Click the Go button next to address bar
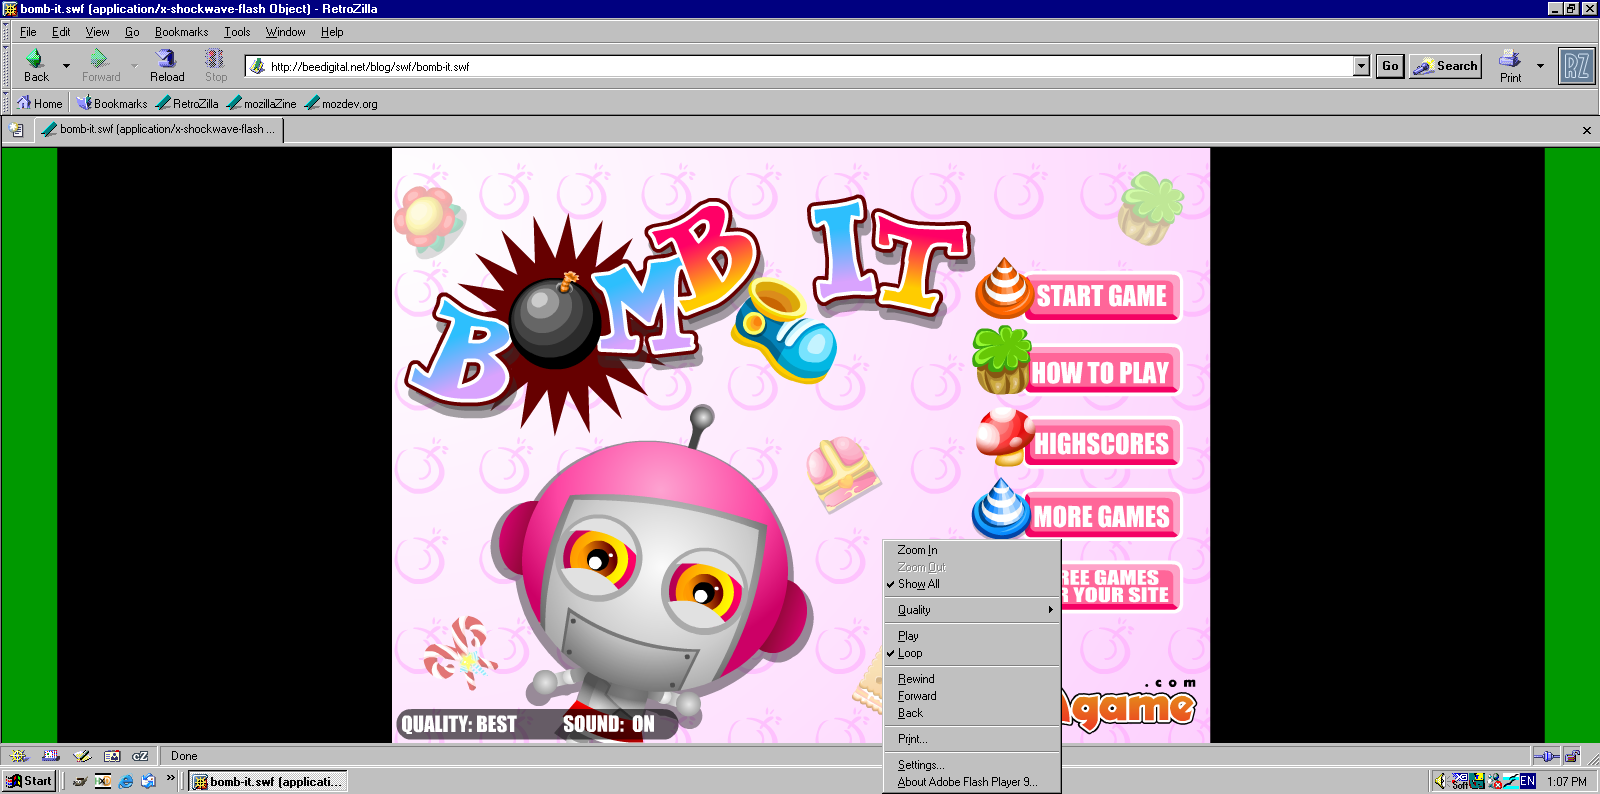The width and height of the screenshot is (1600, 794). tap(1390, 66)
